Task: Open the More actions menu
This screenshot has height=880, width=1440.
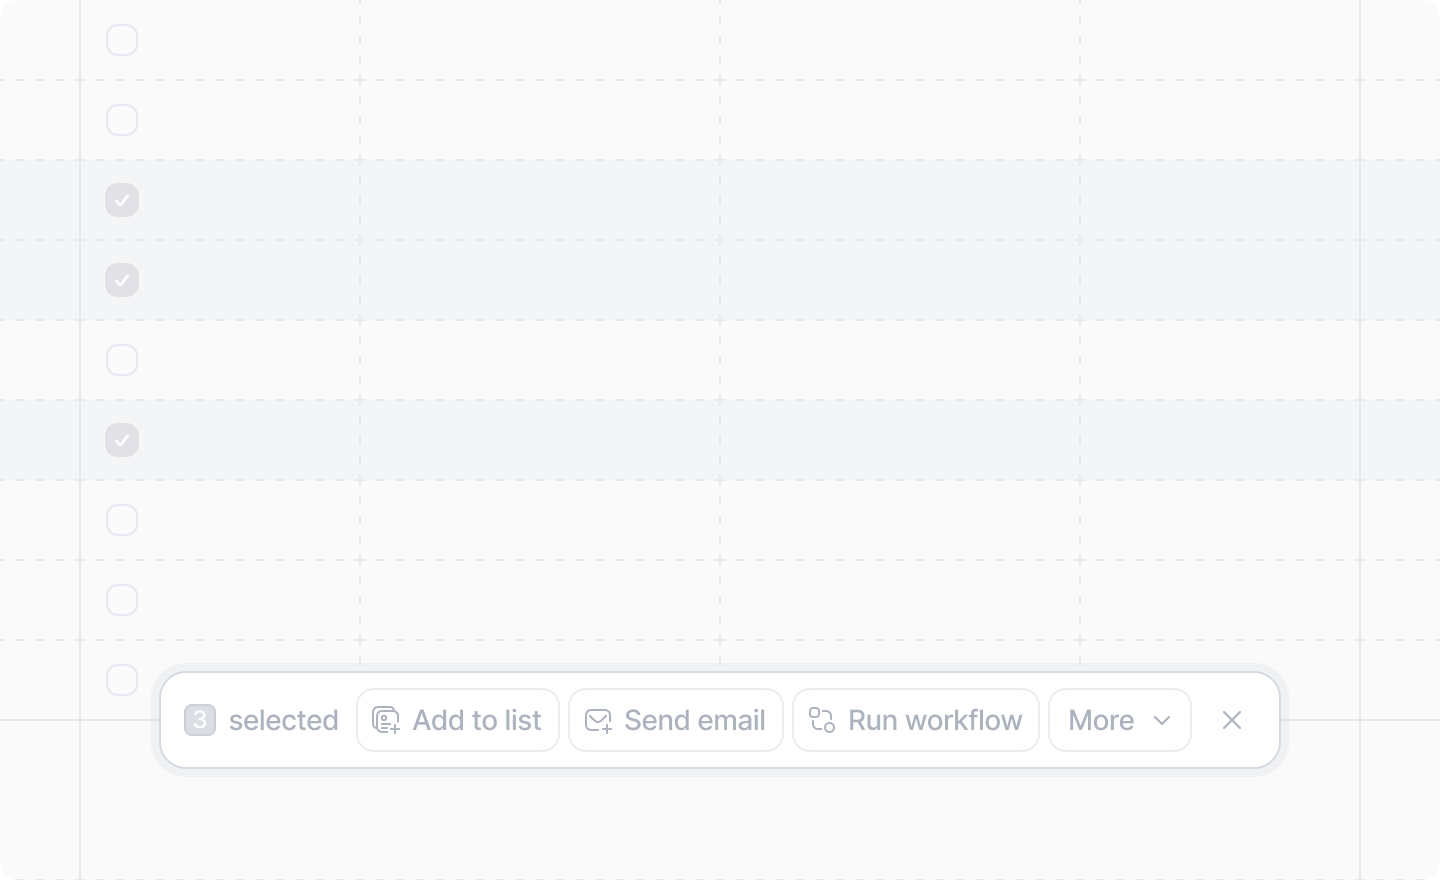Action: coord(1120,720)
